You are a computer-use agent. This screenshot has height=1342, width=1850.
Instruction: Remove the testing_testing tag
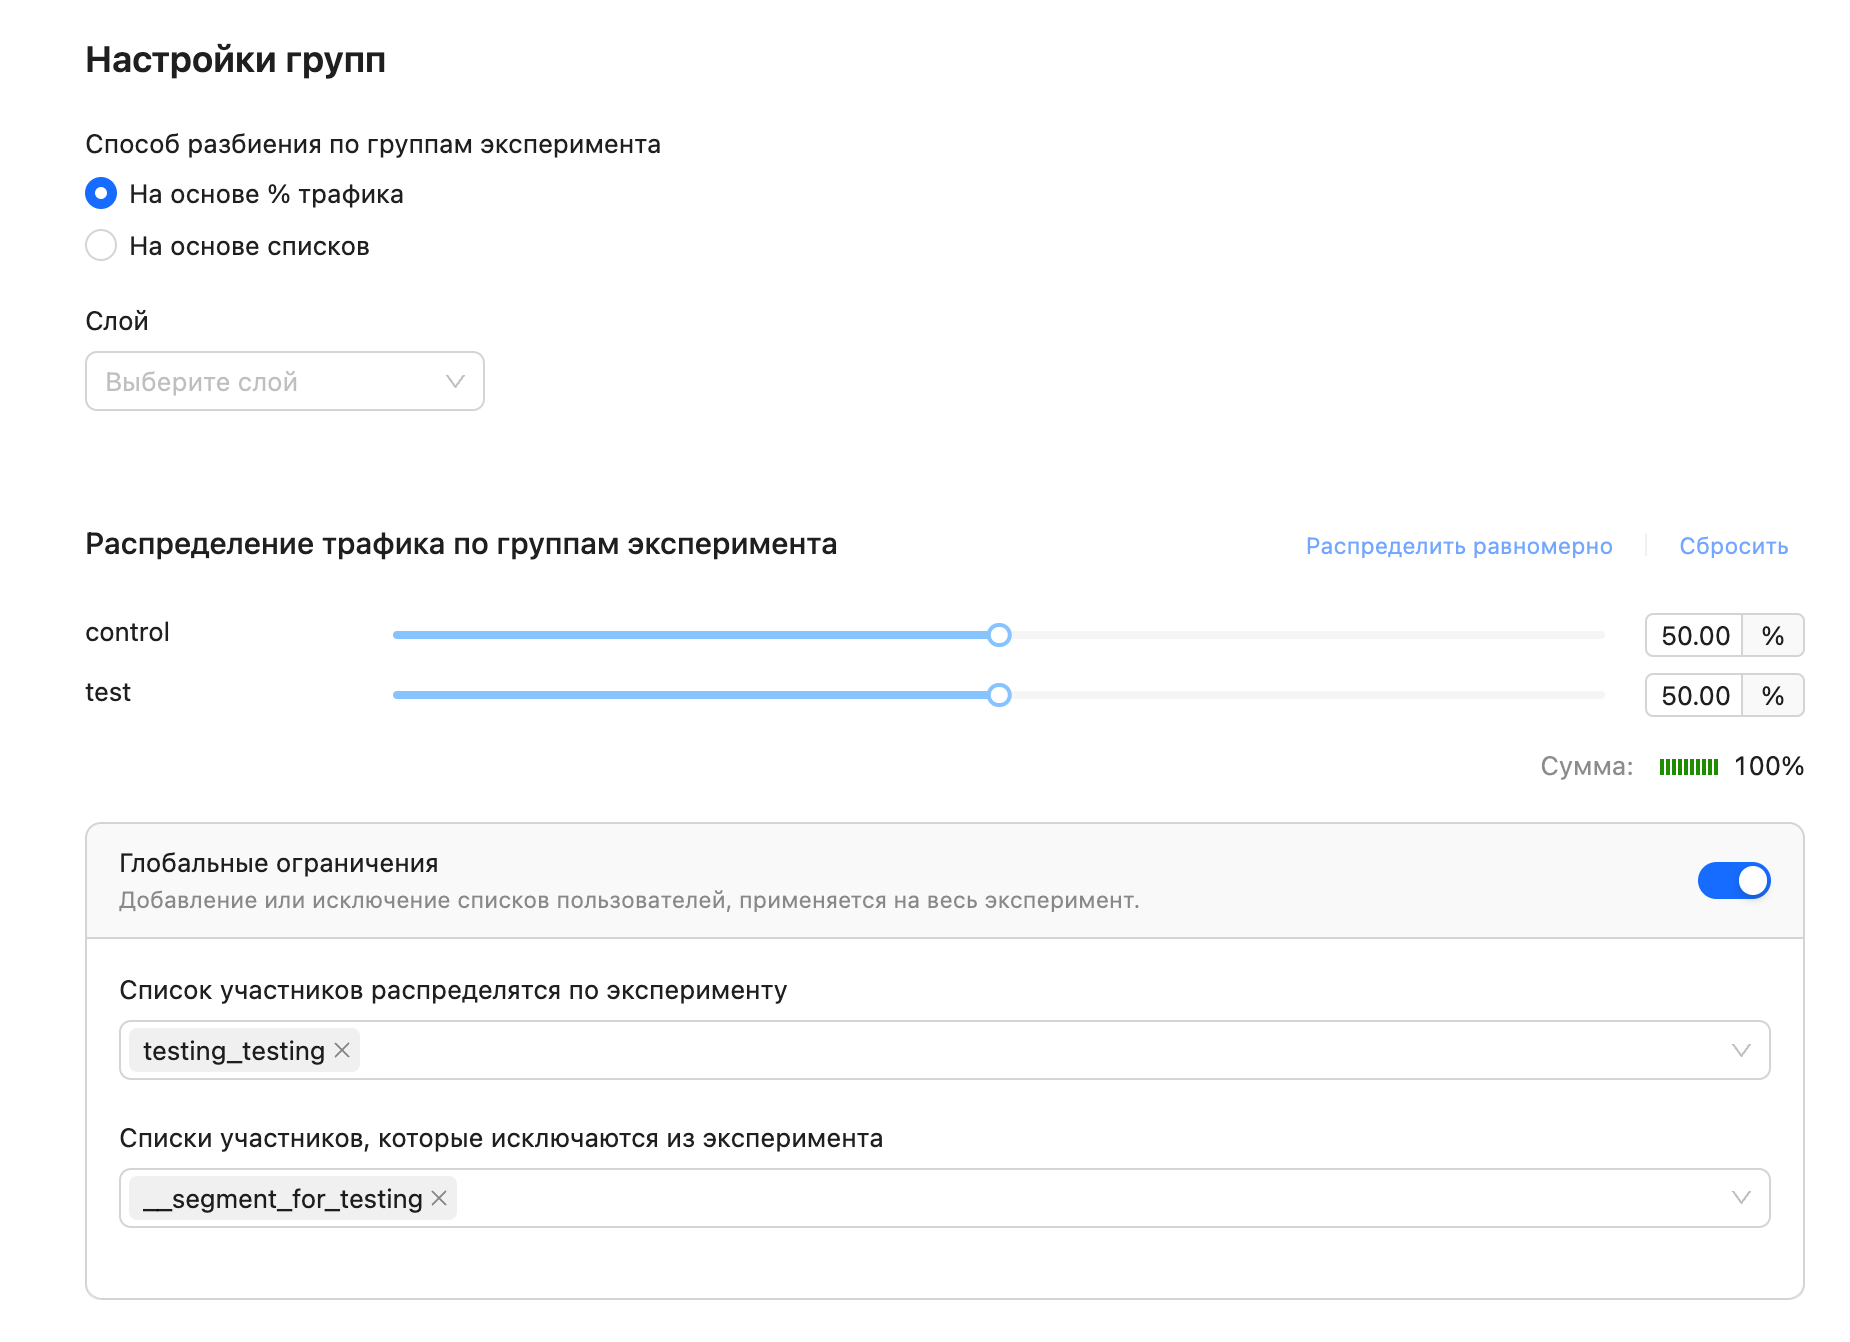point(342,1050)
